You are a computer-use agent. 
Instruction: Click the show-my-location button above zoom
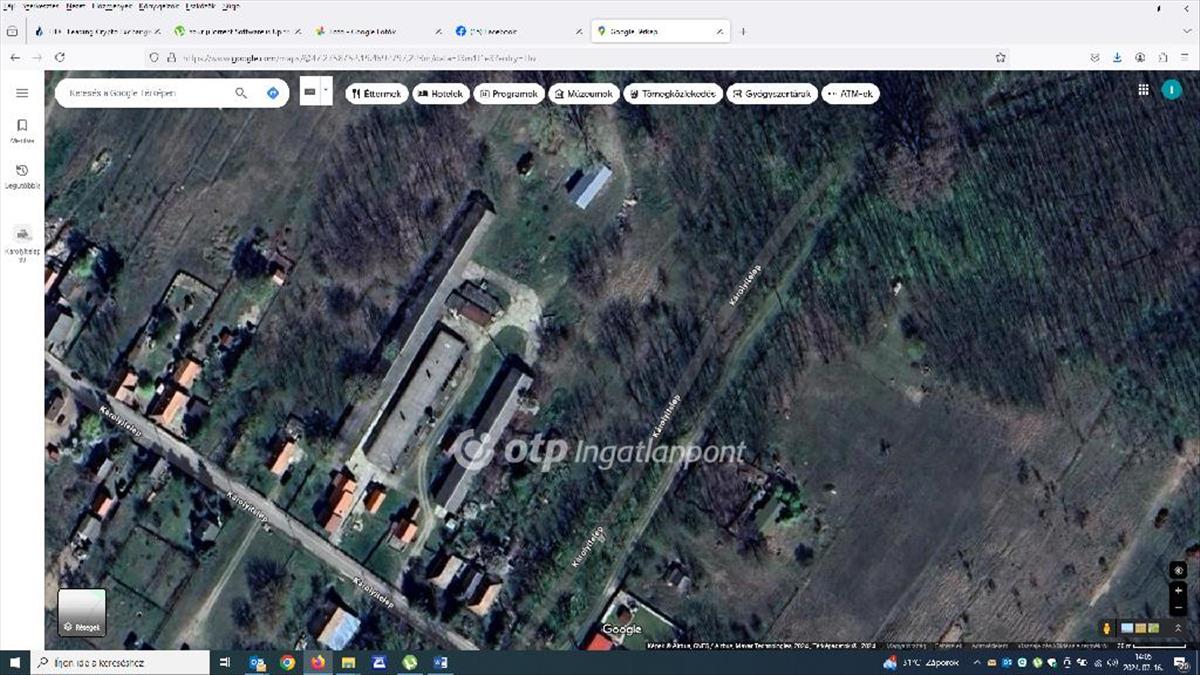coord(1179,569)
